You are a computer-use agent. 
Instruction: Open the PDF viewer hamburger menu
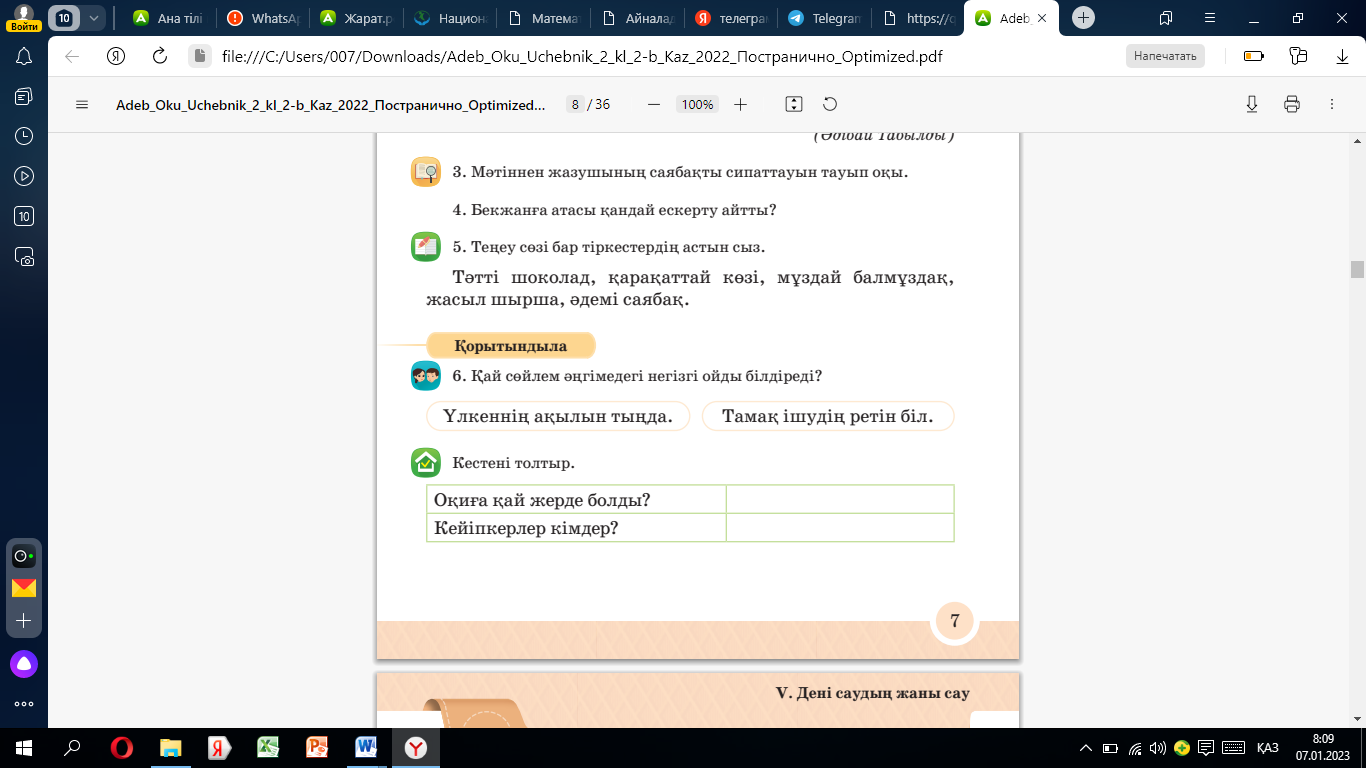coord(82,104)
